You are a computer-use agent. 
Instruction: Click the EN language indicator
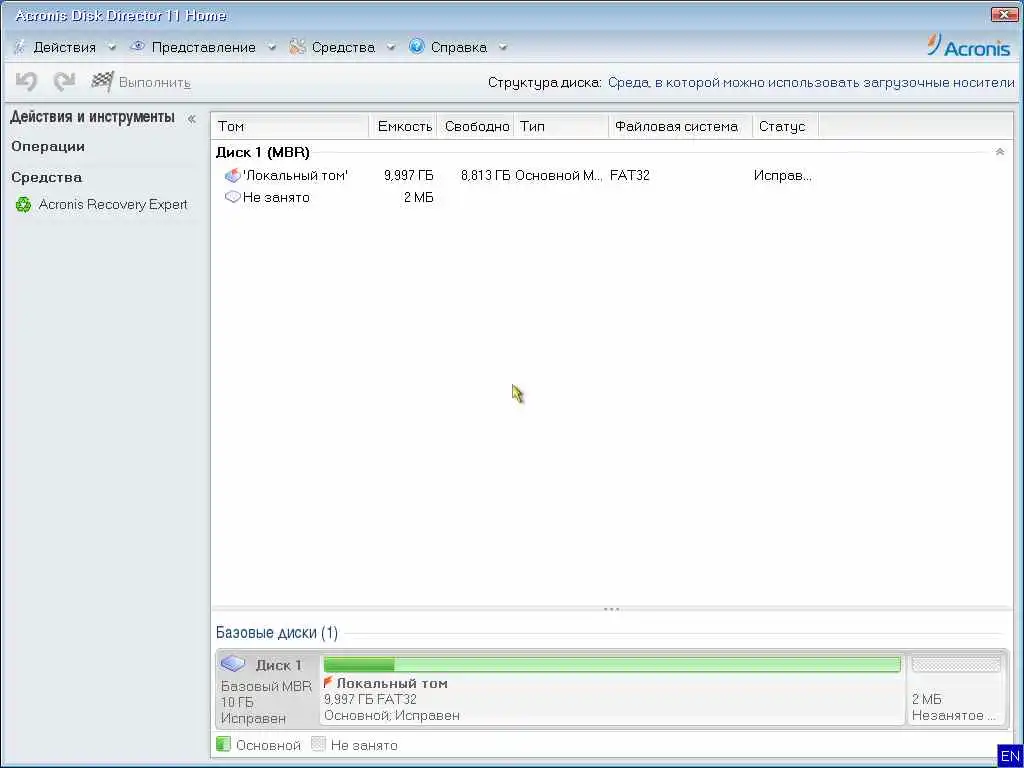tap(1010, 756)
